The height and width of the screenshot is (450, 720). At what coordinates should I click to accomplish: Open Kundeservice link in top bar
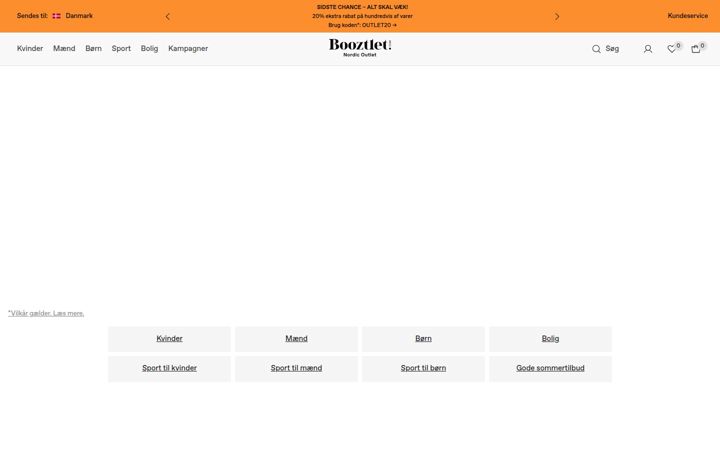pyautogui.click(x=687, y=16)
